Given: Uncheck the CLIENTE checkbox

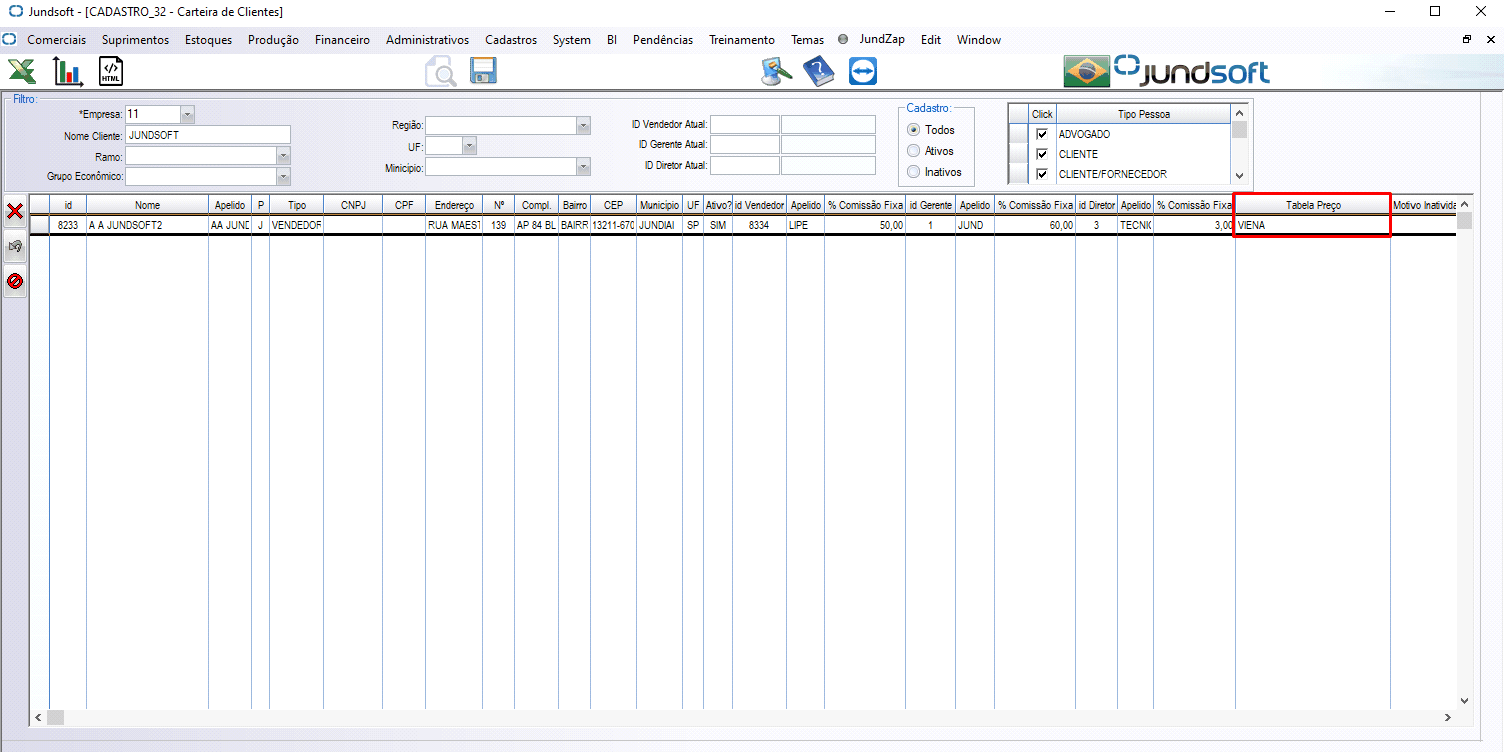Looking at the screenshot, I should pyautogui.click(x=1042, y=154).
